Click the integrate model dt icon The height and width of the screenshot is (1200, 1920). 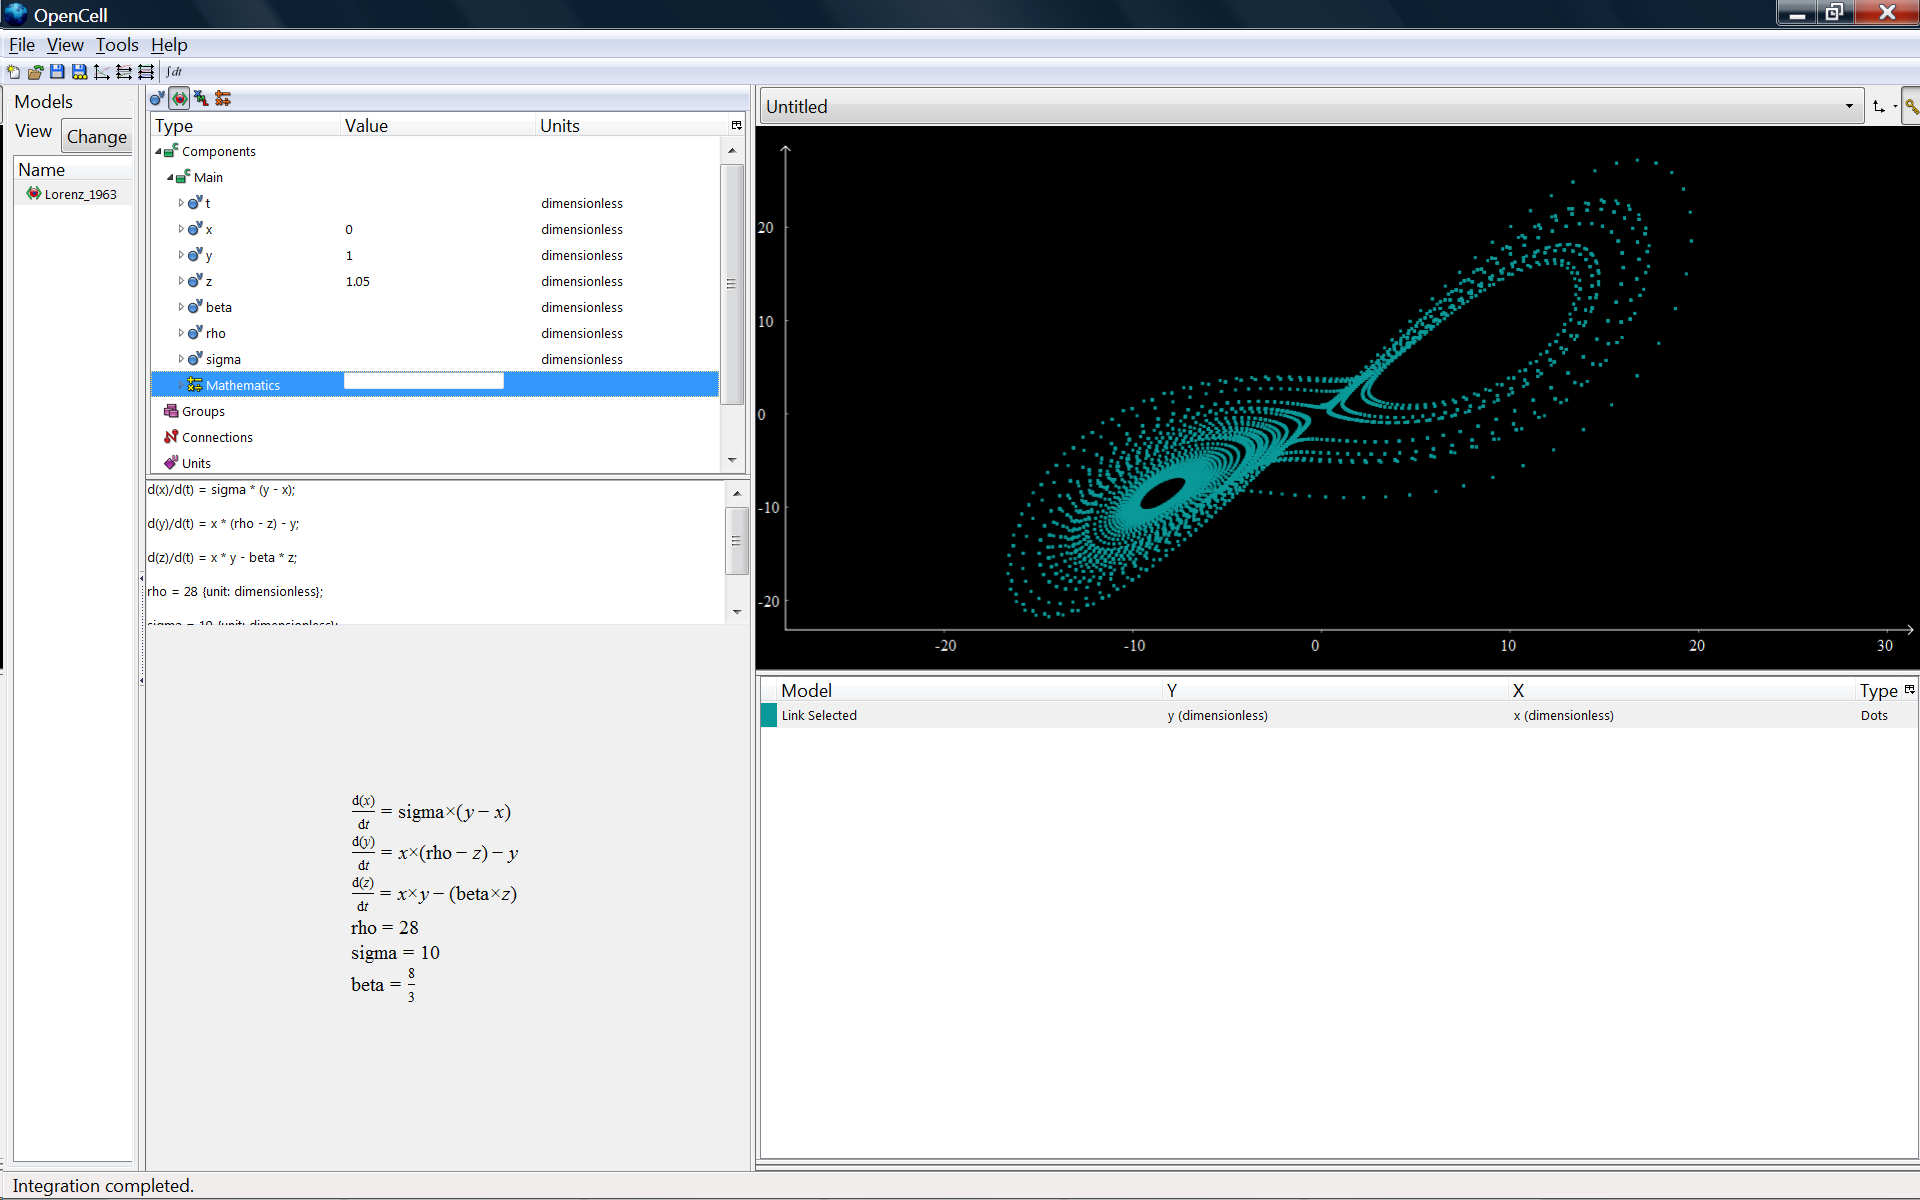[174, 72]
